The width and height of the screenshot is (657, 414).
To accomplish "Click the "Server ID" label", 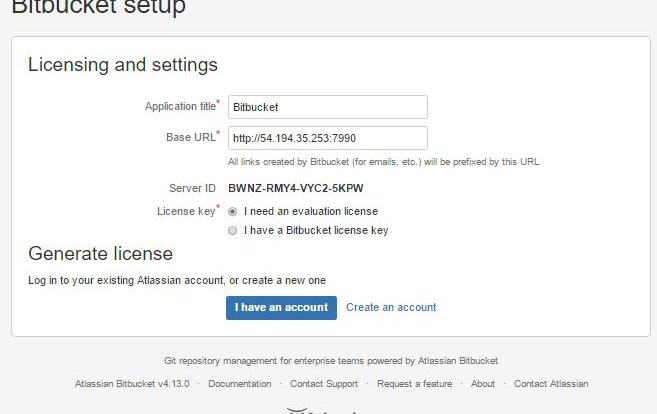I will [x=192, y=188].
